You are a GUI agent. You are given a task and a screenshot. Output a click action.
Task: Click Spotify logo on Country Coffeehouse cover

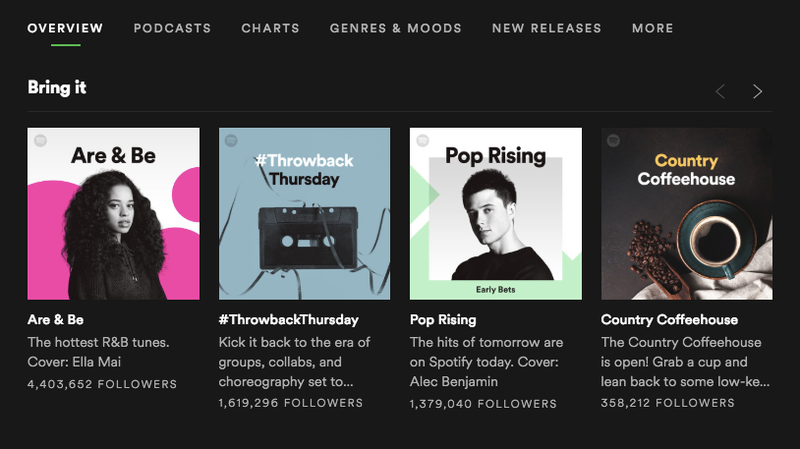pyautogui.click(x=613, y=140)
